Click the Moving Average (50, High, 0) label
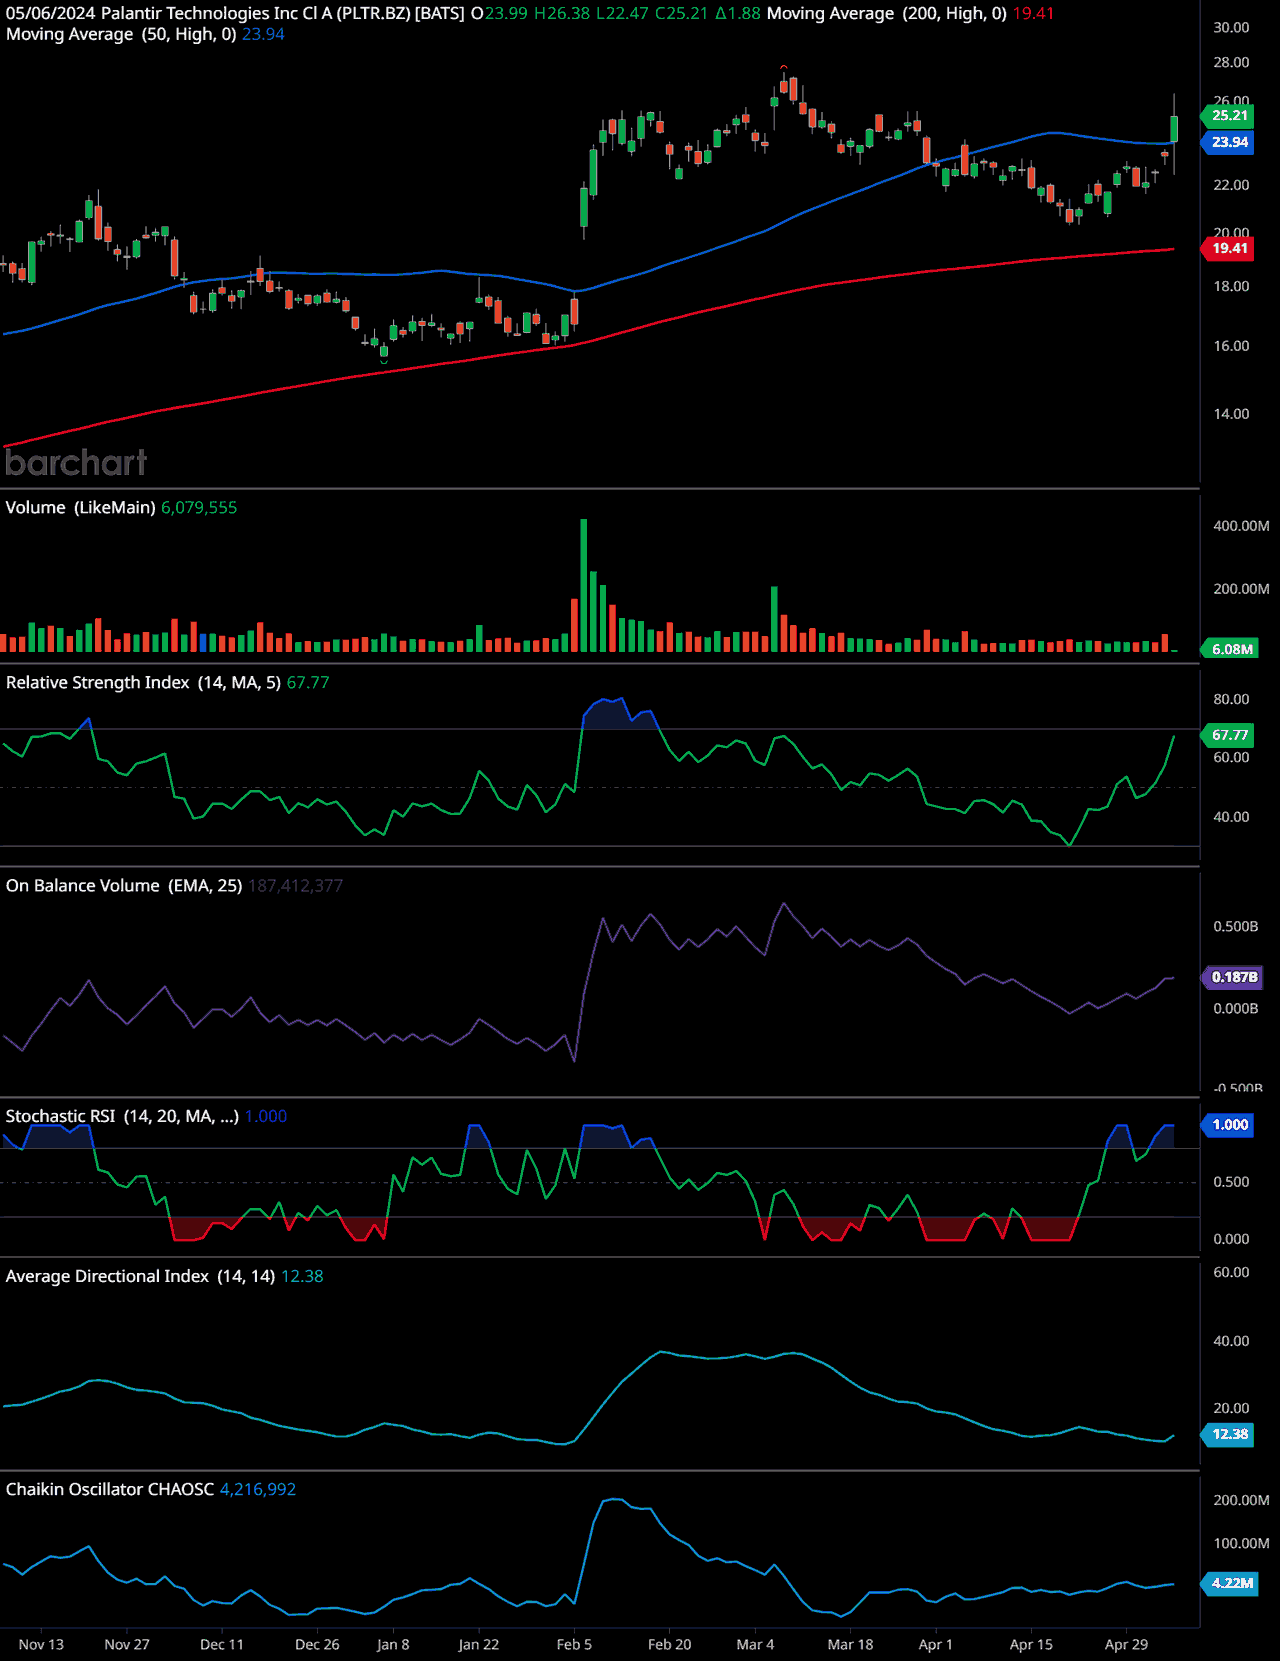Viewport: 1280px width, 1661px height. click(x=121, y=34)
